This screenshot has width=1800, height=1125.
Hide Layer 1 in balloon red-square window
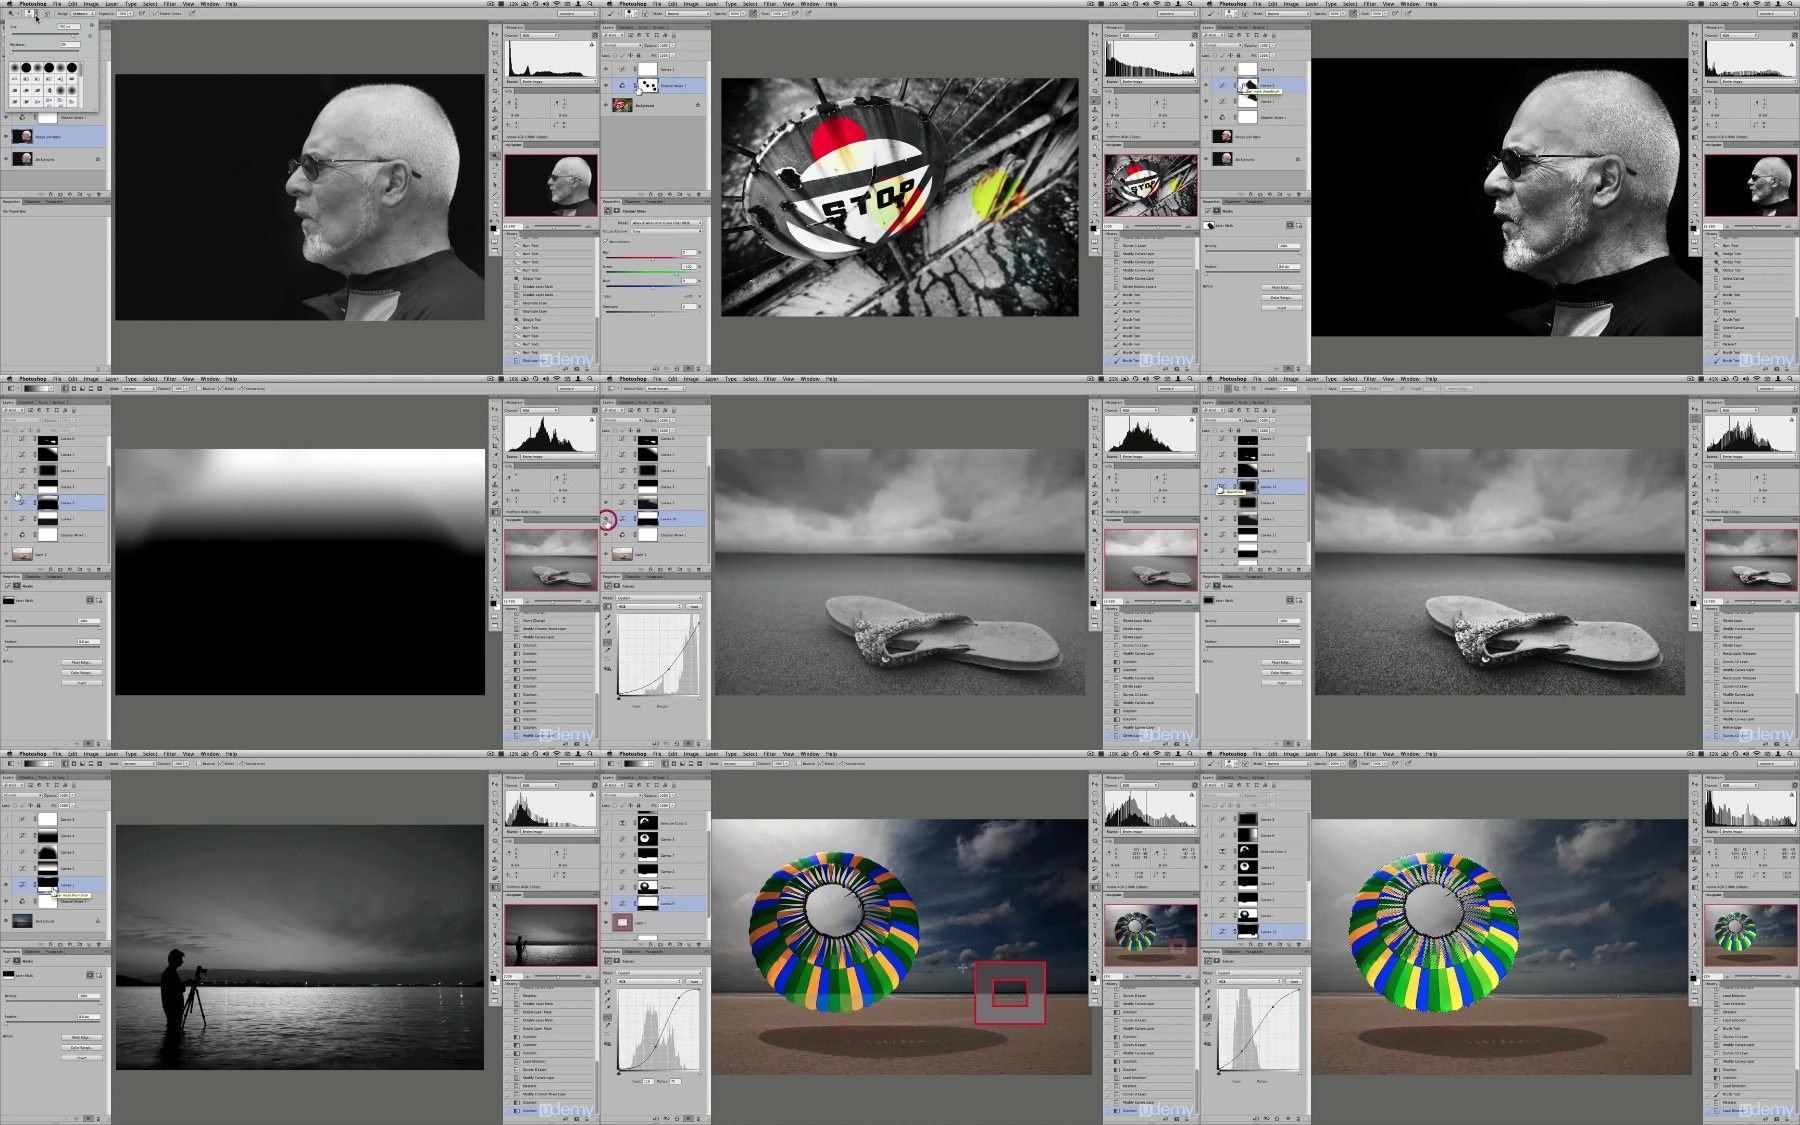[606, 922]
